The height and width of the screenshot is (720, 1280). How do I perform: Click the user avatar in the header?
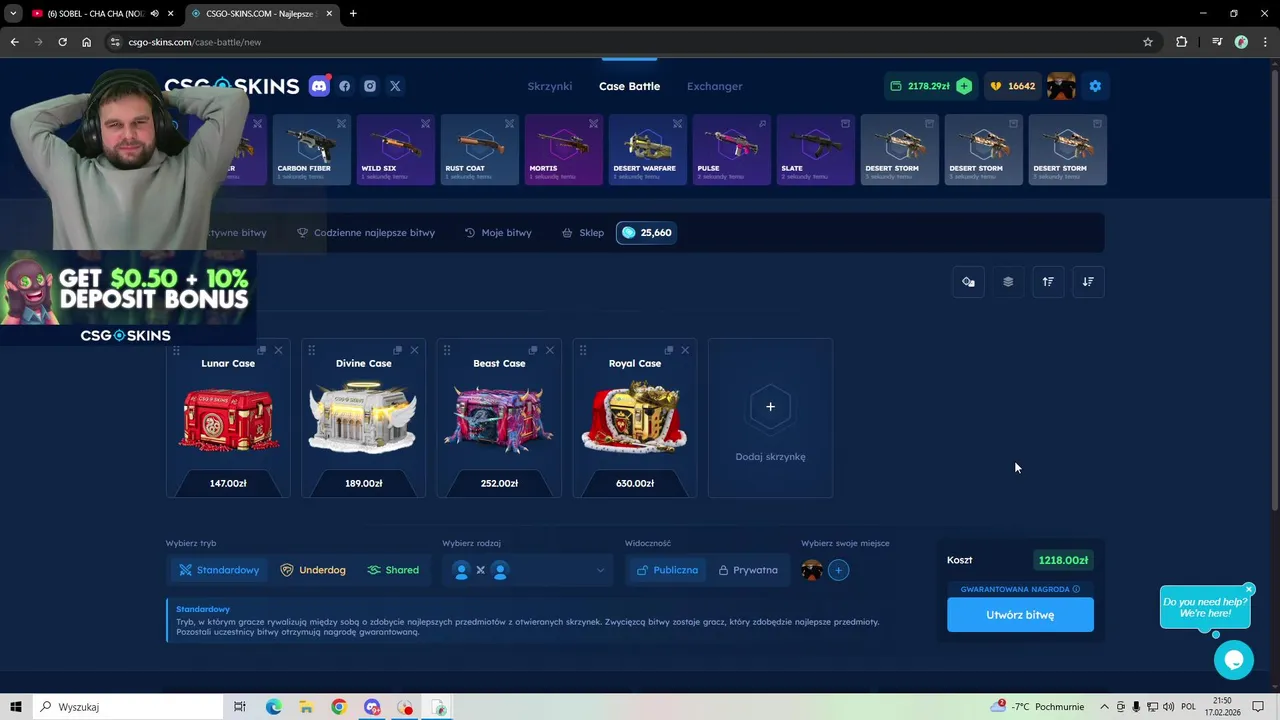1061,86
